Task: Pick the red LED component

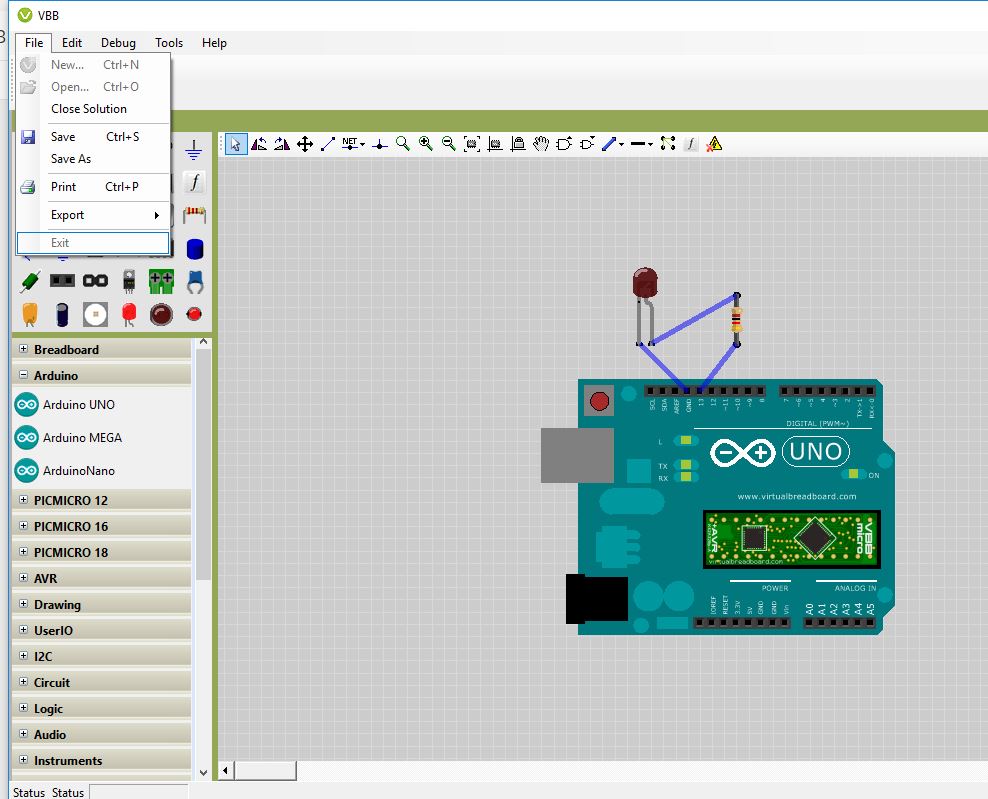Action: point(127,315)
